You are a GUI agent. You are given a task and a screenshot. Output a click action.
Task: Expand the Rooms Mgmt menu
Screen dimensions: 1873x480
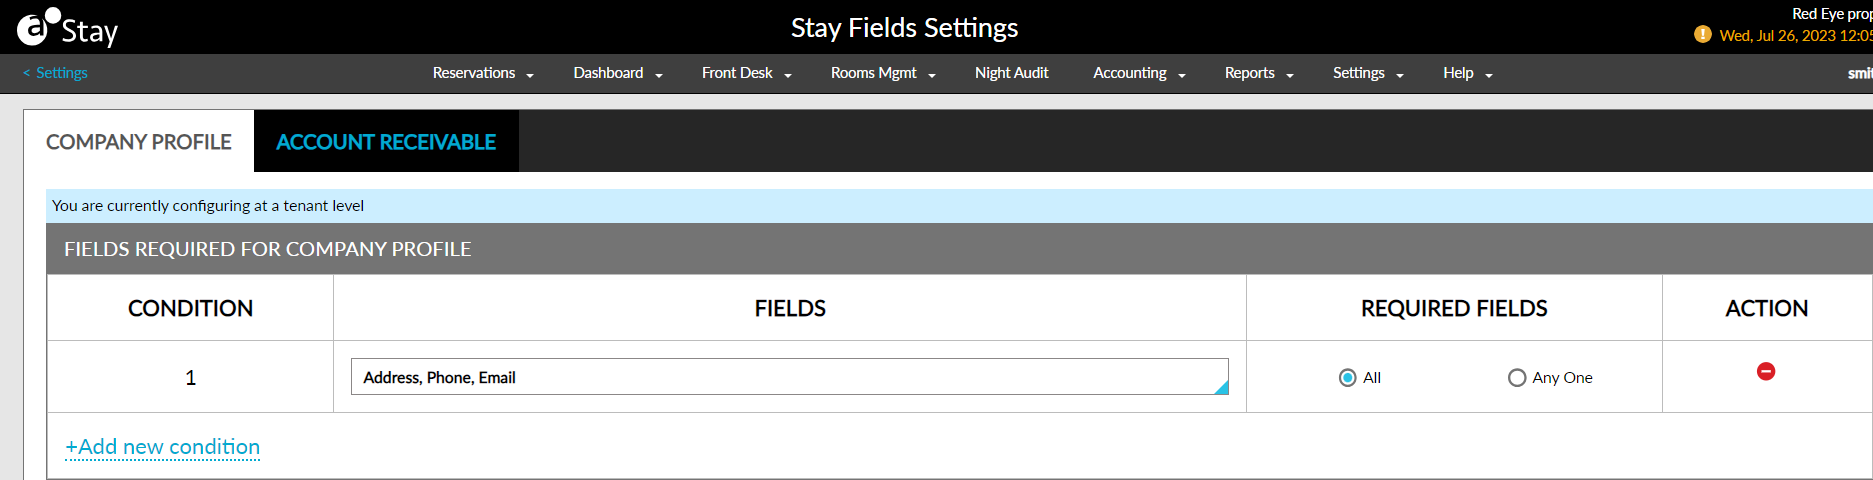(x=882, y=73)
